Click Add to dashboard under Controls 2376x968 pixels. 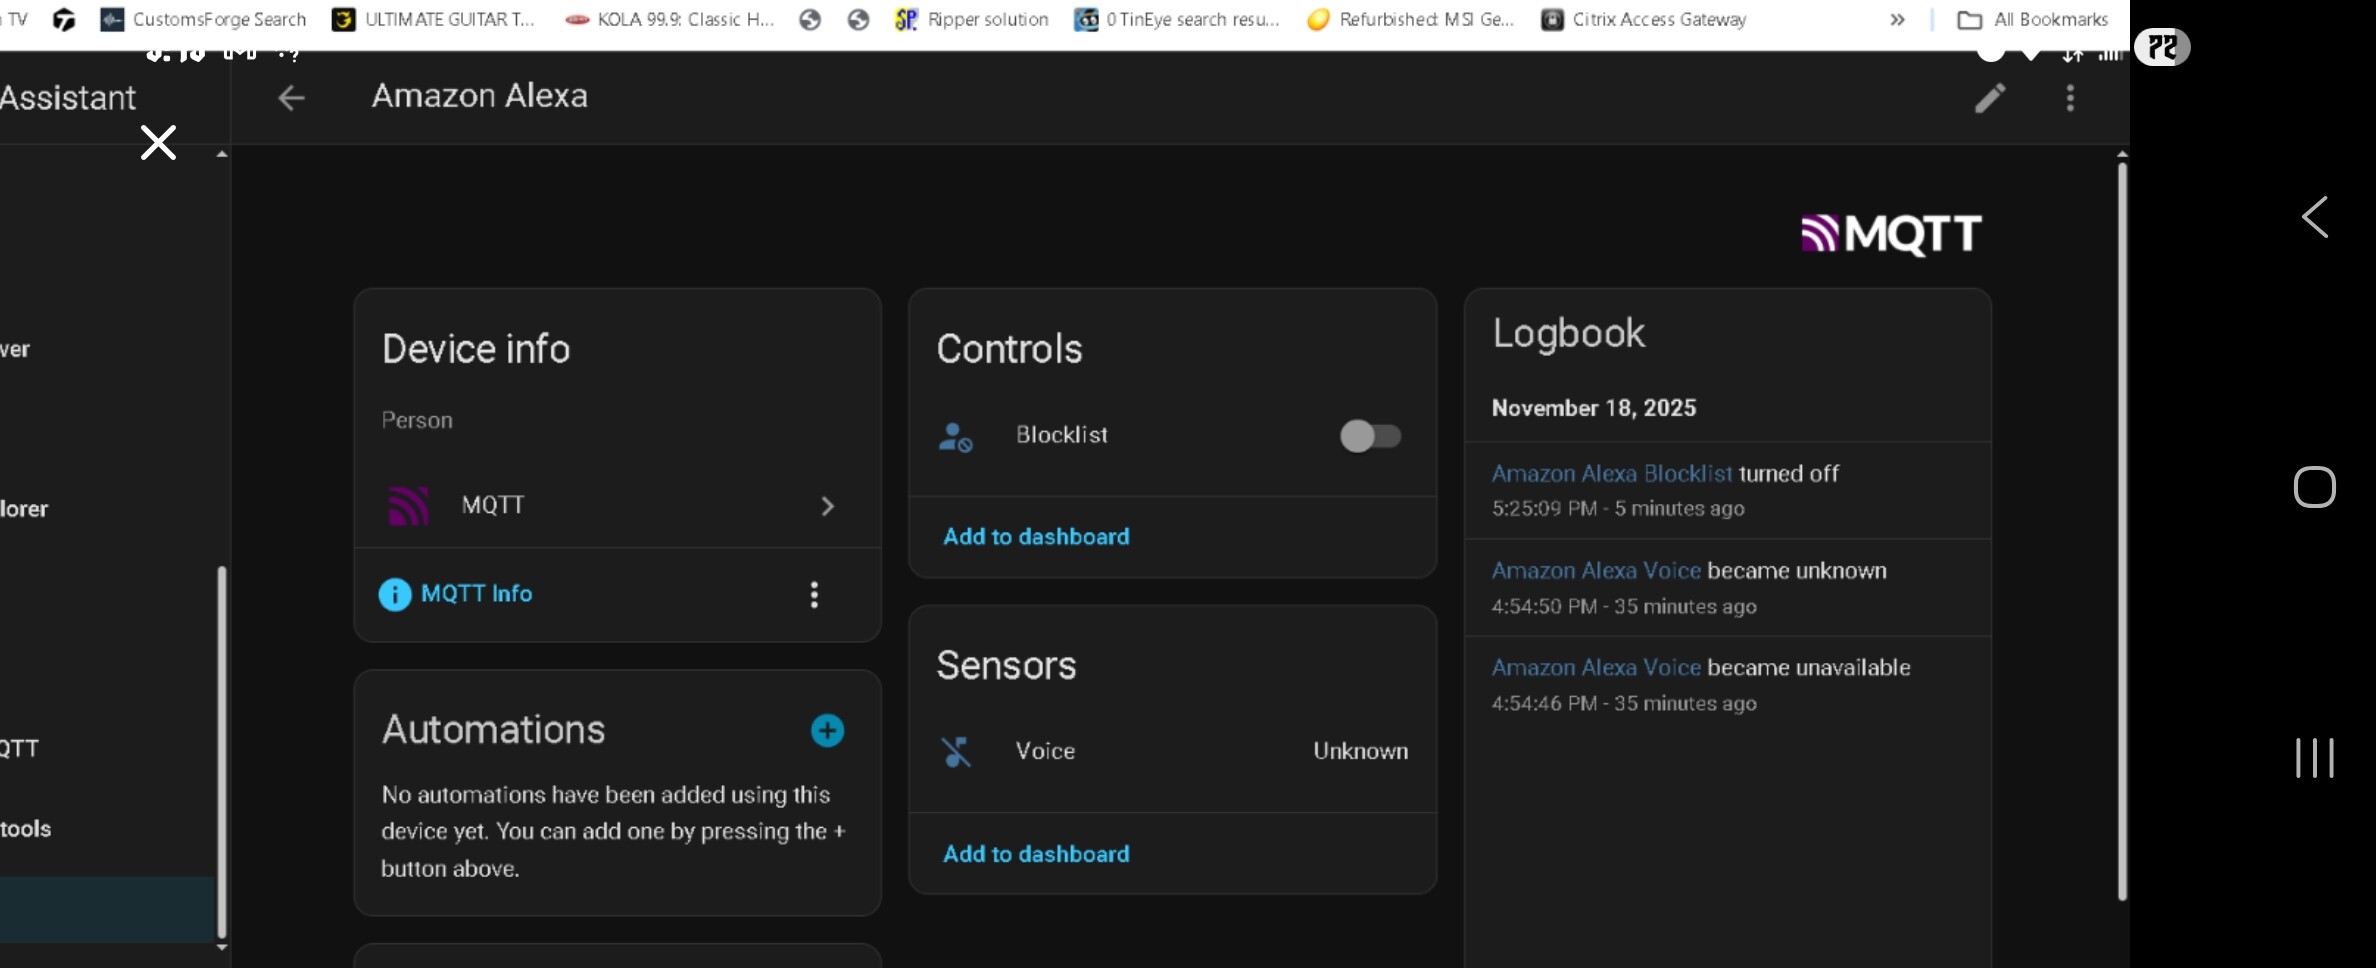click(1036, 537)
